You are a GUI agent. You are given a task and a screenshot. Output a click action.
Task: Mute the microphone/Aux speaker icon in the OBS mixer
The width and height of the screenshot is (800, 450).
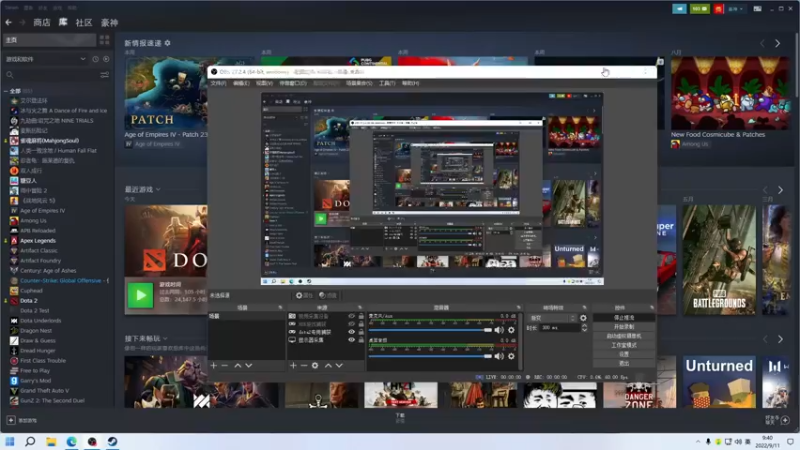499,330
